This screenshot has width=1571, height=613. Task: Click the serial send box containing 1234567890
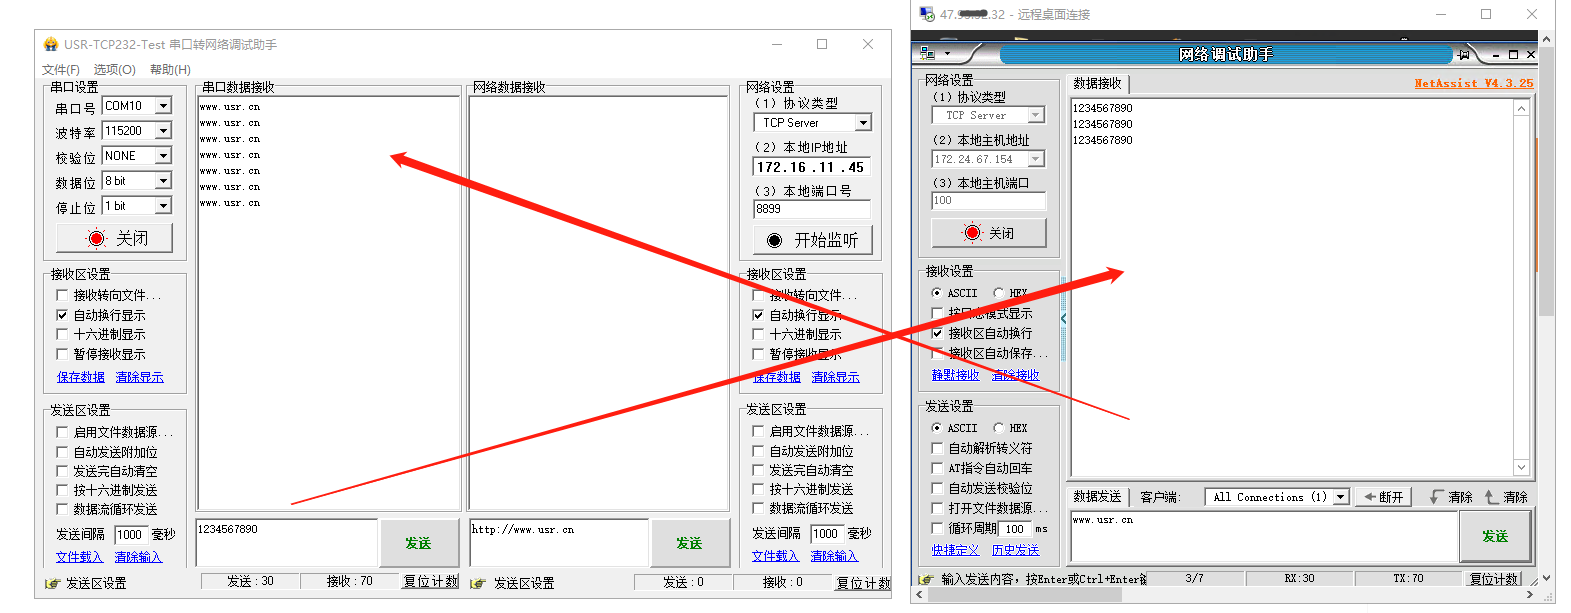(287, 543)
